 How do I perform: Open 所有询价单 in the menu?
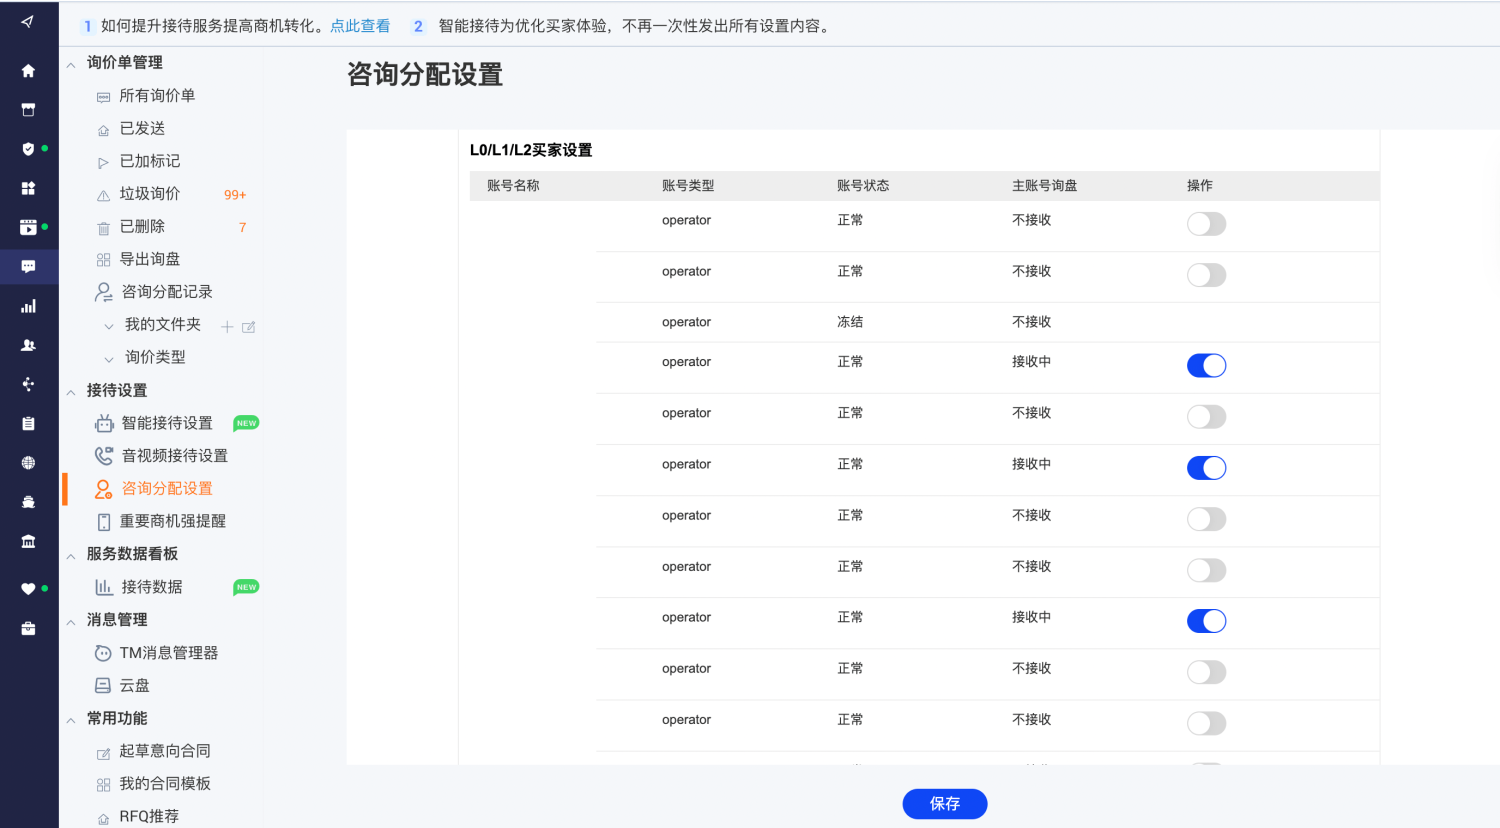157,96
